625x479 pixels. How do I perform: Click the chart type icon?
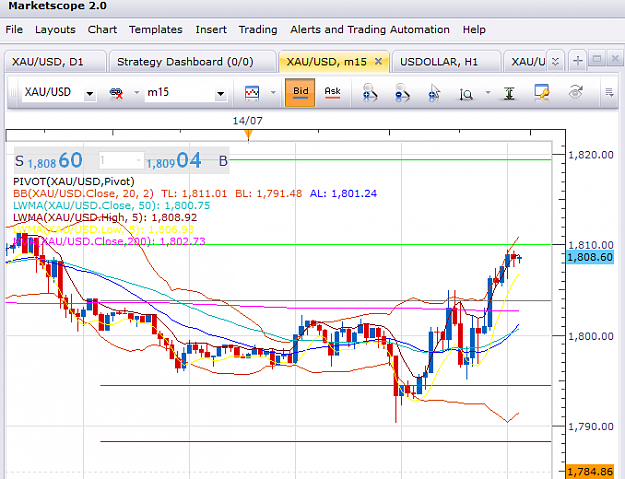pos(252,93)
